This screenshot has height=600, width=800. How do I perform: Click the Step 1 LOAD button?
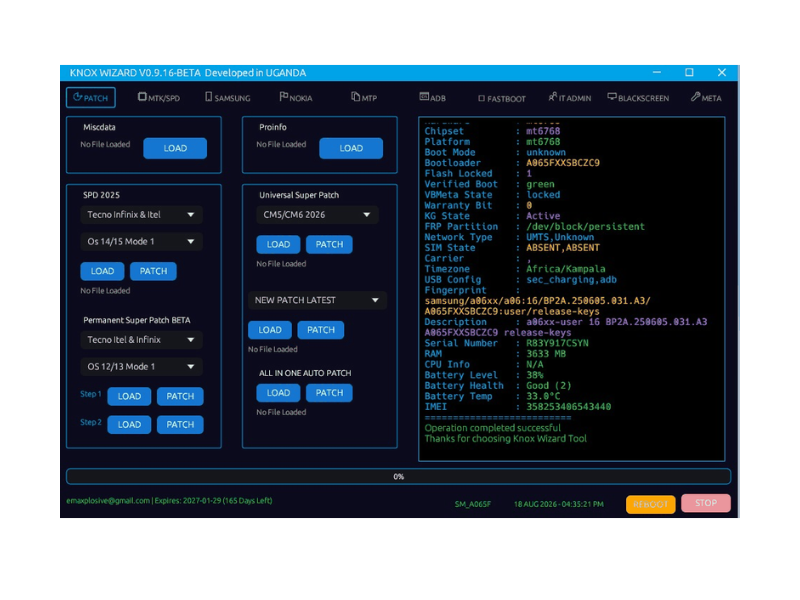point(129,396)
